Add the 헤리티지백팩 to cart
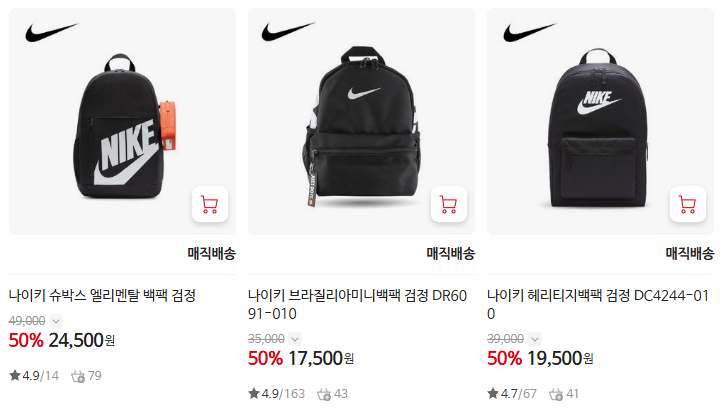 [x=687, y=204]
